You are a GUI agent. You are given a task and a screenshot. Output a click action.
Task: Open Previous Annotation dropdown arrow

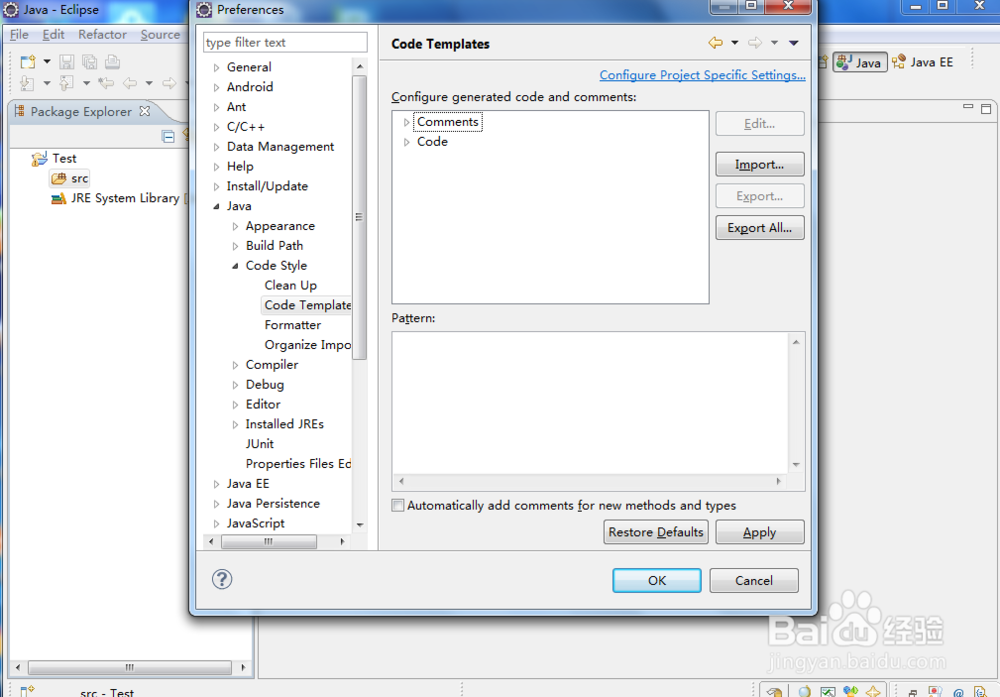[86, 83]
